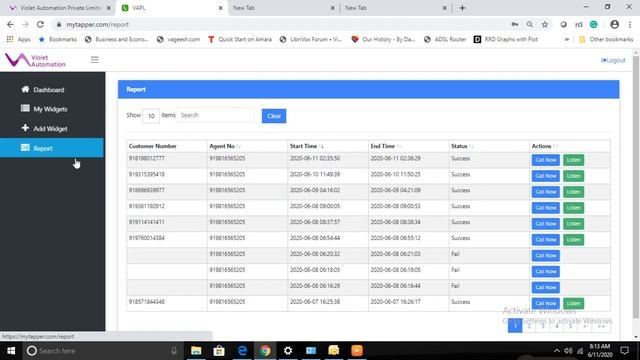Call Now for customer 918571844348
This screenshot has height=360, width=640.
click(x=545, y=303)
